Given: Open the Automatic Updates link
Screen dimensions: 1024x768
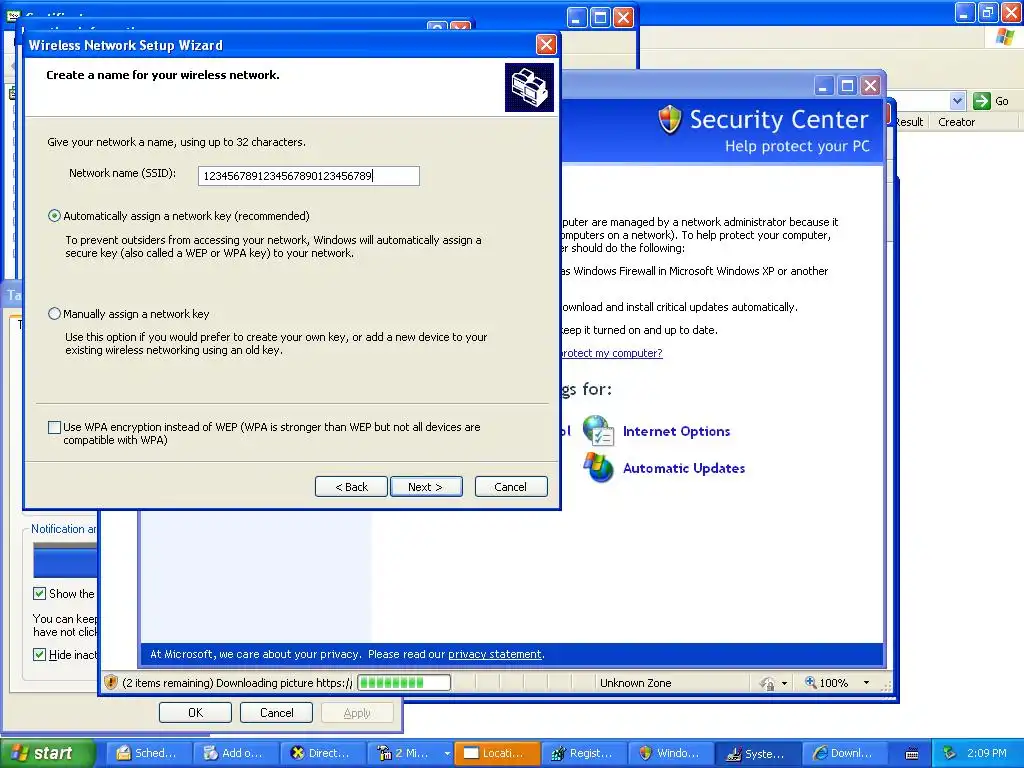Looking at the screenshot, I should point(684,468).
